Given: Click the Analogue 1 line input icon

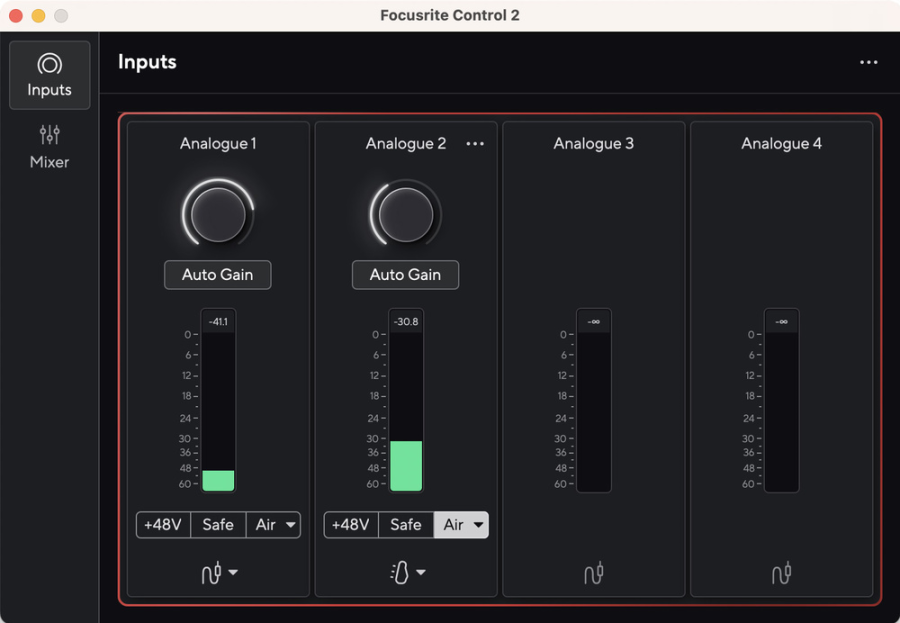Looking at the screenshot, I should point(211,572).
